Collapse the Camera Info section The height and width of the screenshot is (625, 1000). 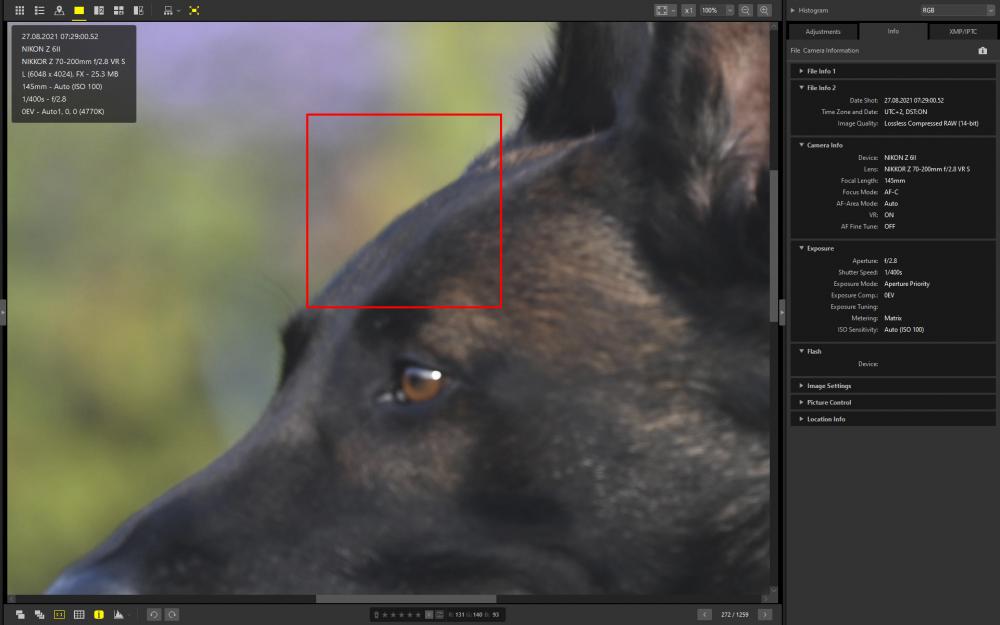point(801,145)
